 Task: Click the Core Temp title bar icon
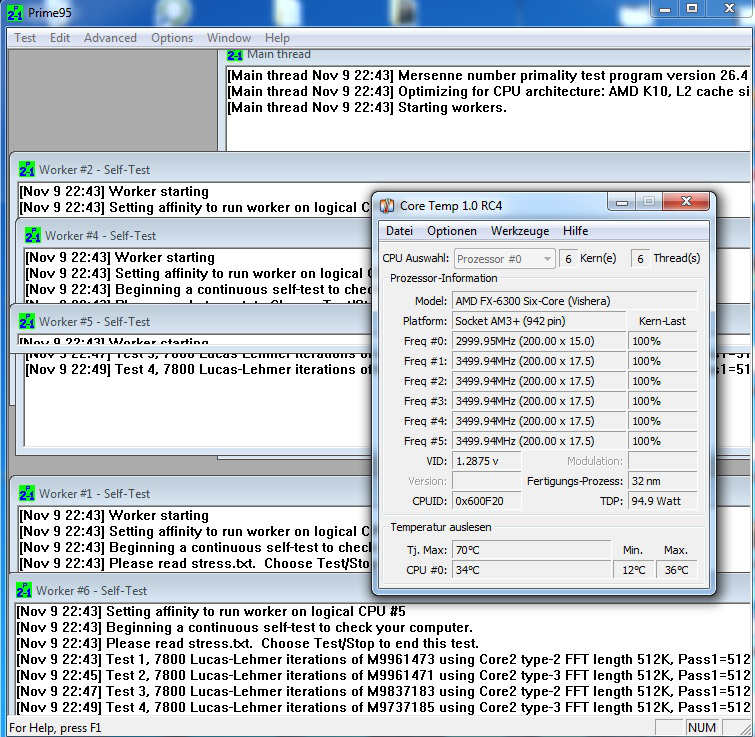click(x=387, y=206)
